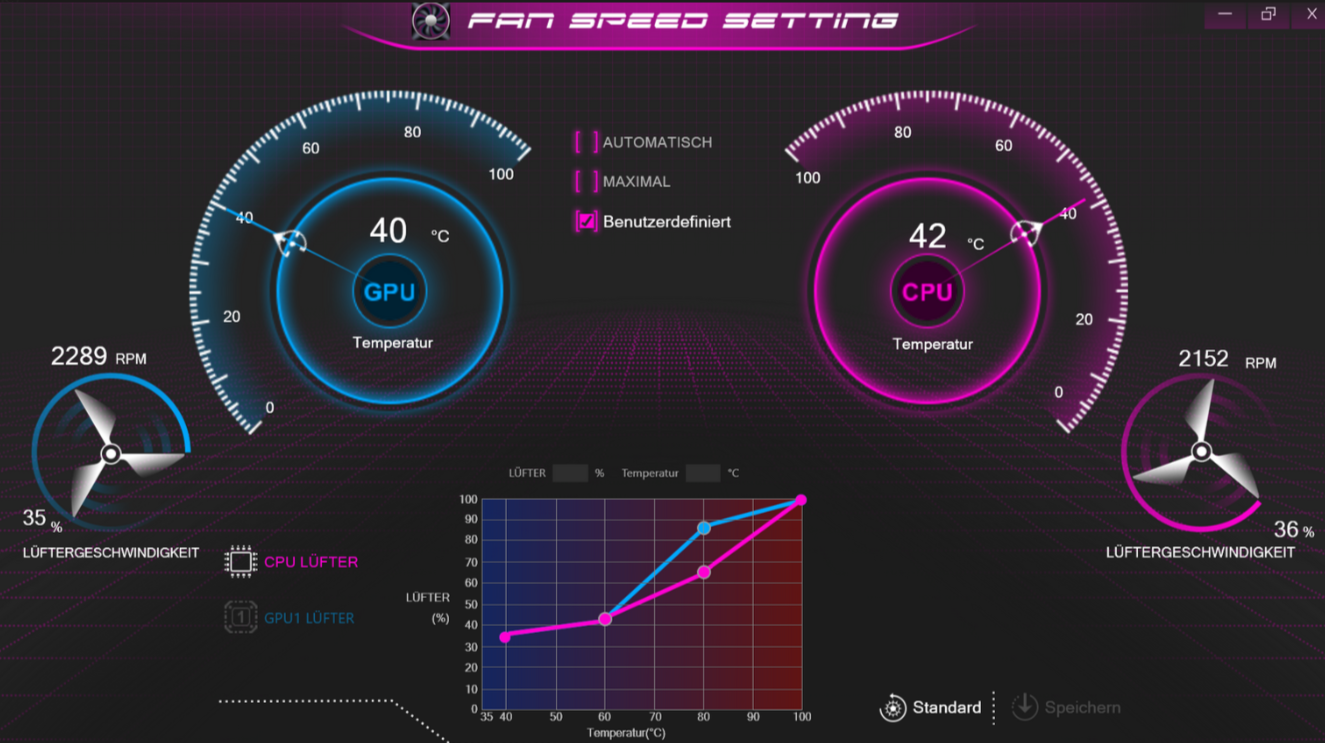Click the pink CPU fan blade icon
This screenshot has width=1325, height=743.
(1201, 452)
